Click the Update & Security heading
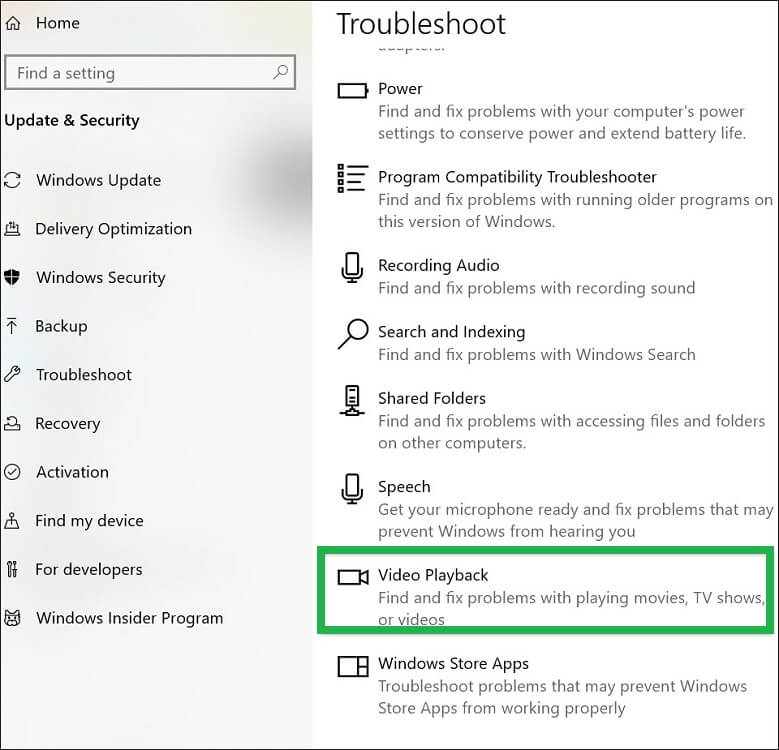The width and height of the screenshot is (779, 750). (72, 121)
